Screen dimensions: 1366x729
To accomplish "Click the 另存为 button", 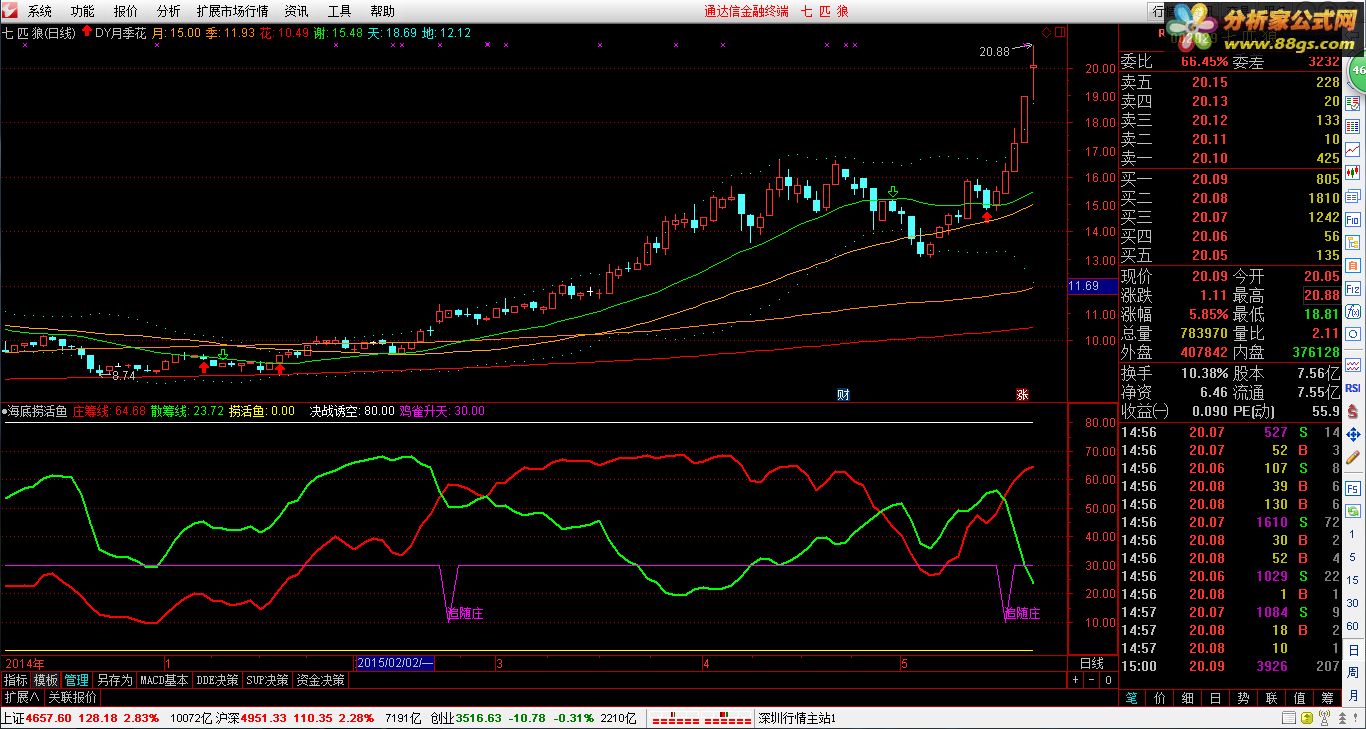I will [114, 680].
